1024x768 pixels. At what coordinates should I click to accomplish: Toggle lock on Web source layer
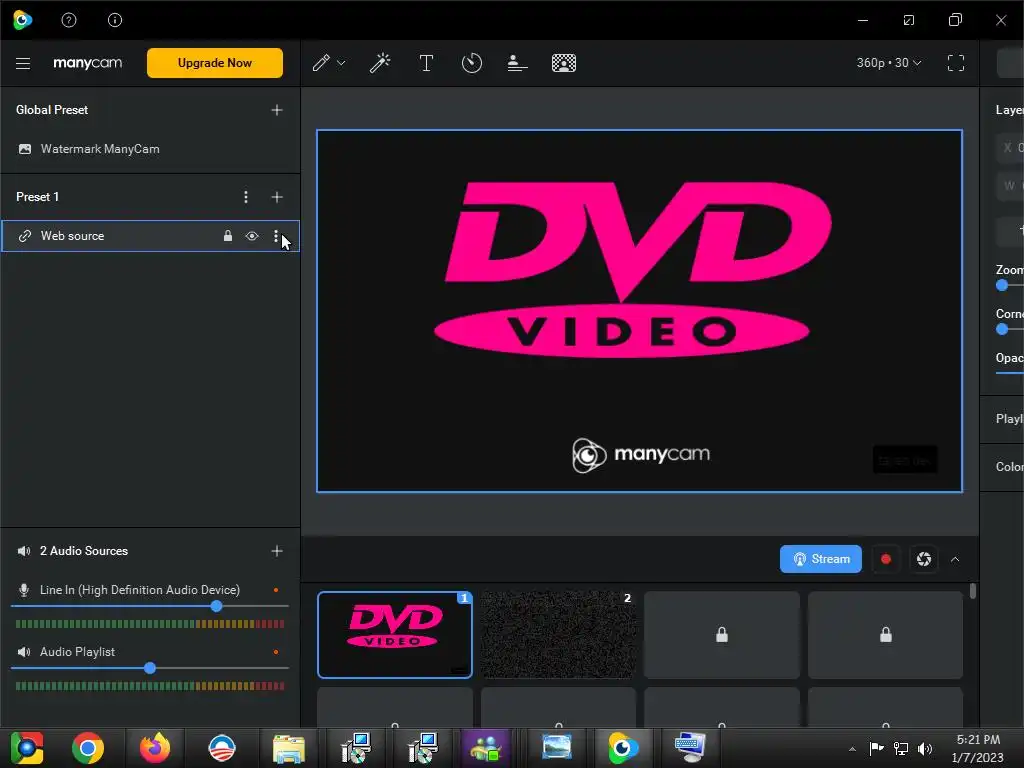[x=228, y=236]
